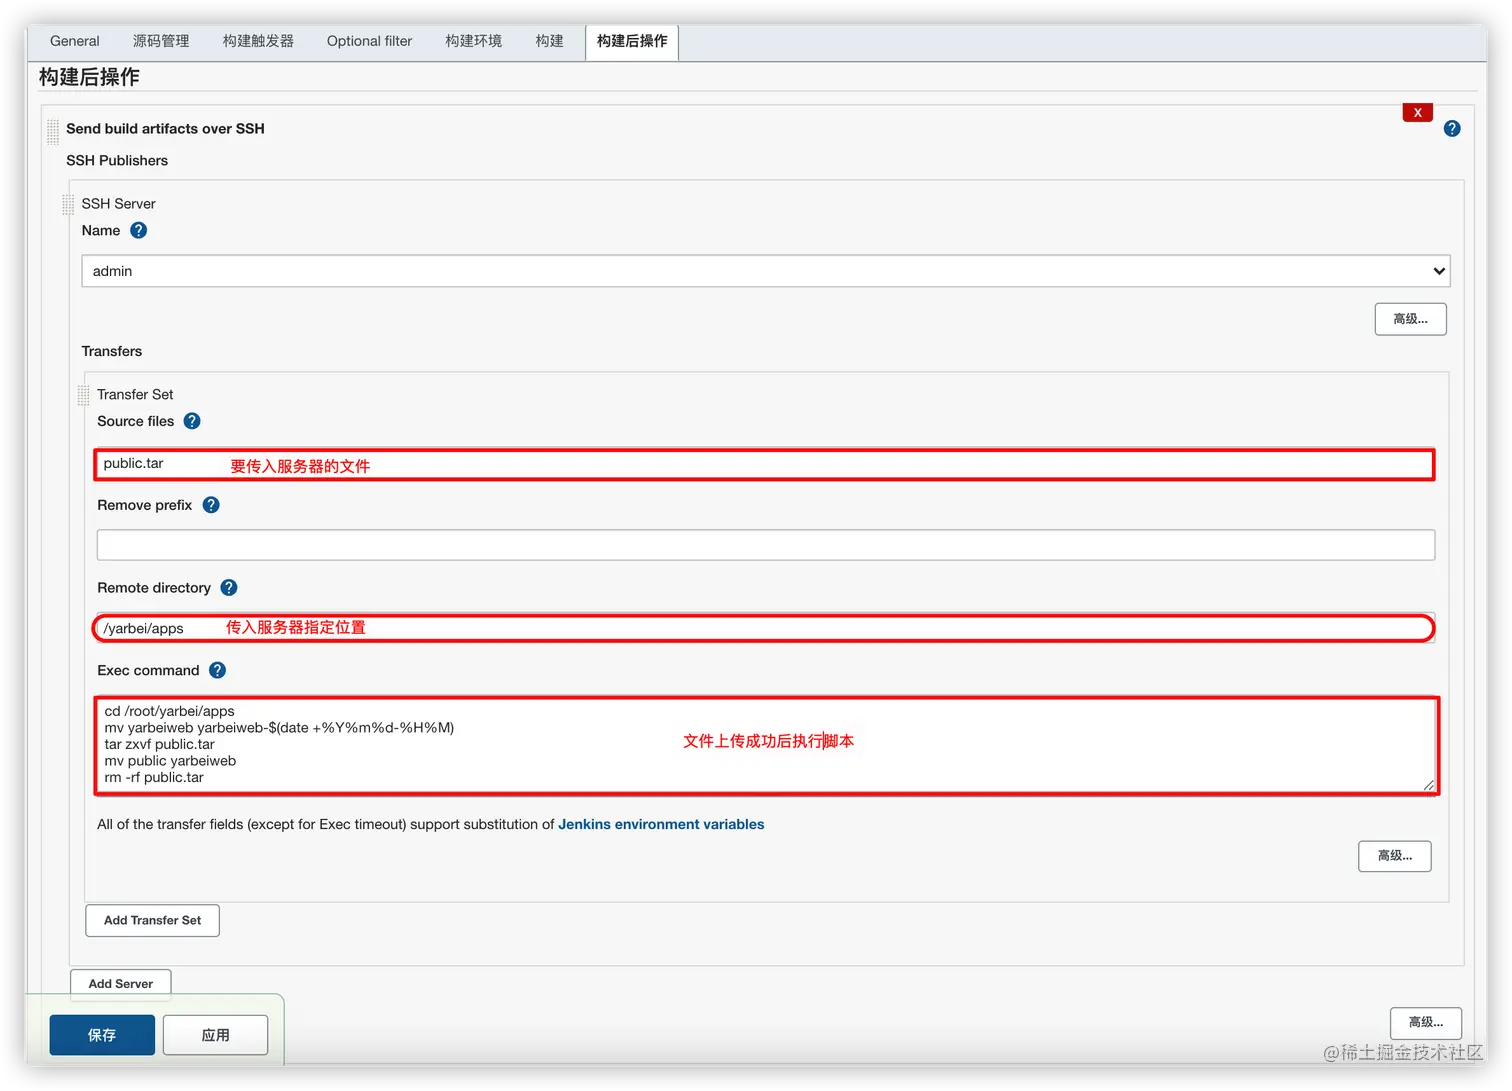1512x1091 pixels.
Task: Click the line 'cd /root/yarbei/apps'
Action: 170,711
